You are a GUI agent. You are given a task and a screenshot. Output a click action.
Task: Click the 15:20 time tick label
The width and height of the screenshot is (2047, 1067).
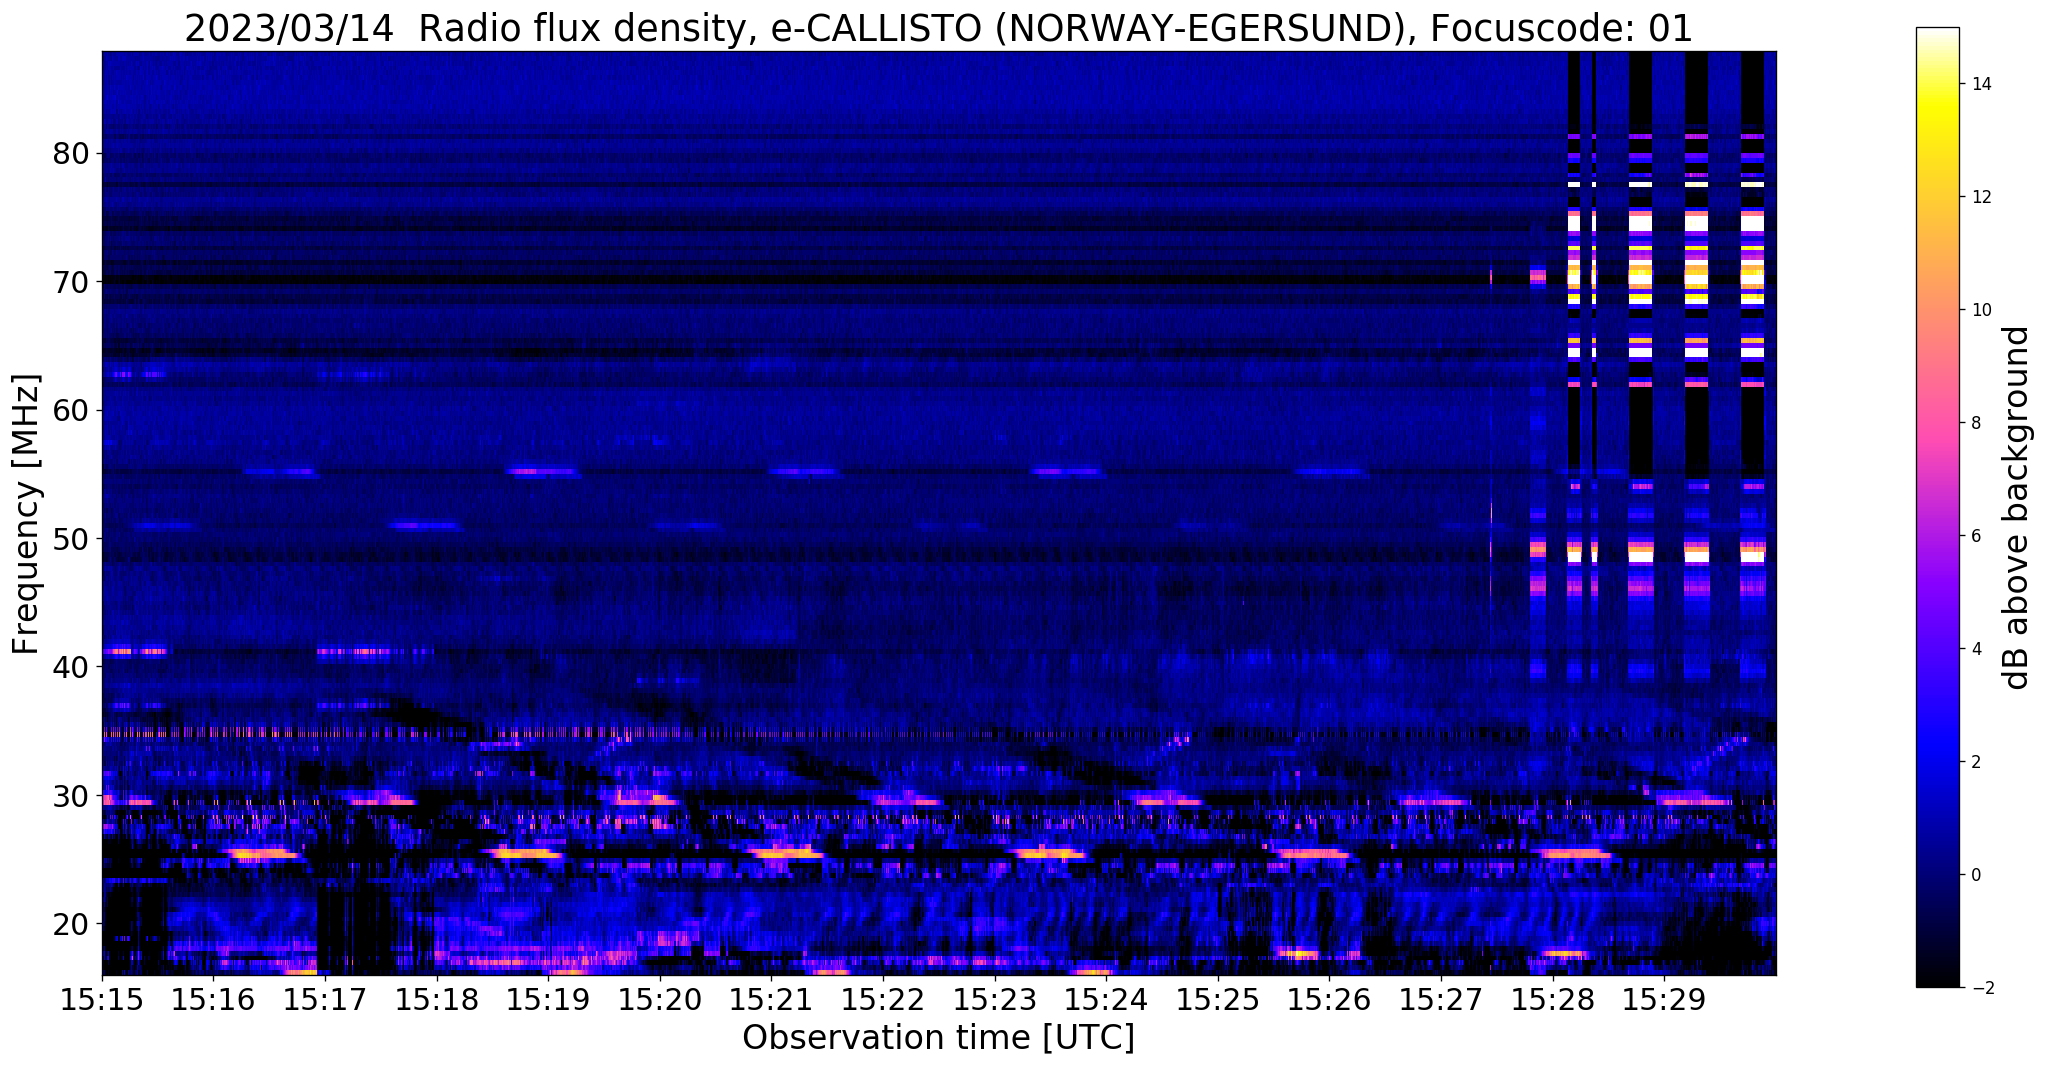coord(660,1000)
